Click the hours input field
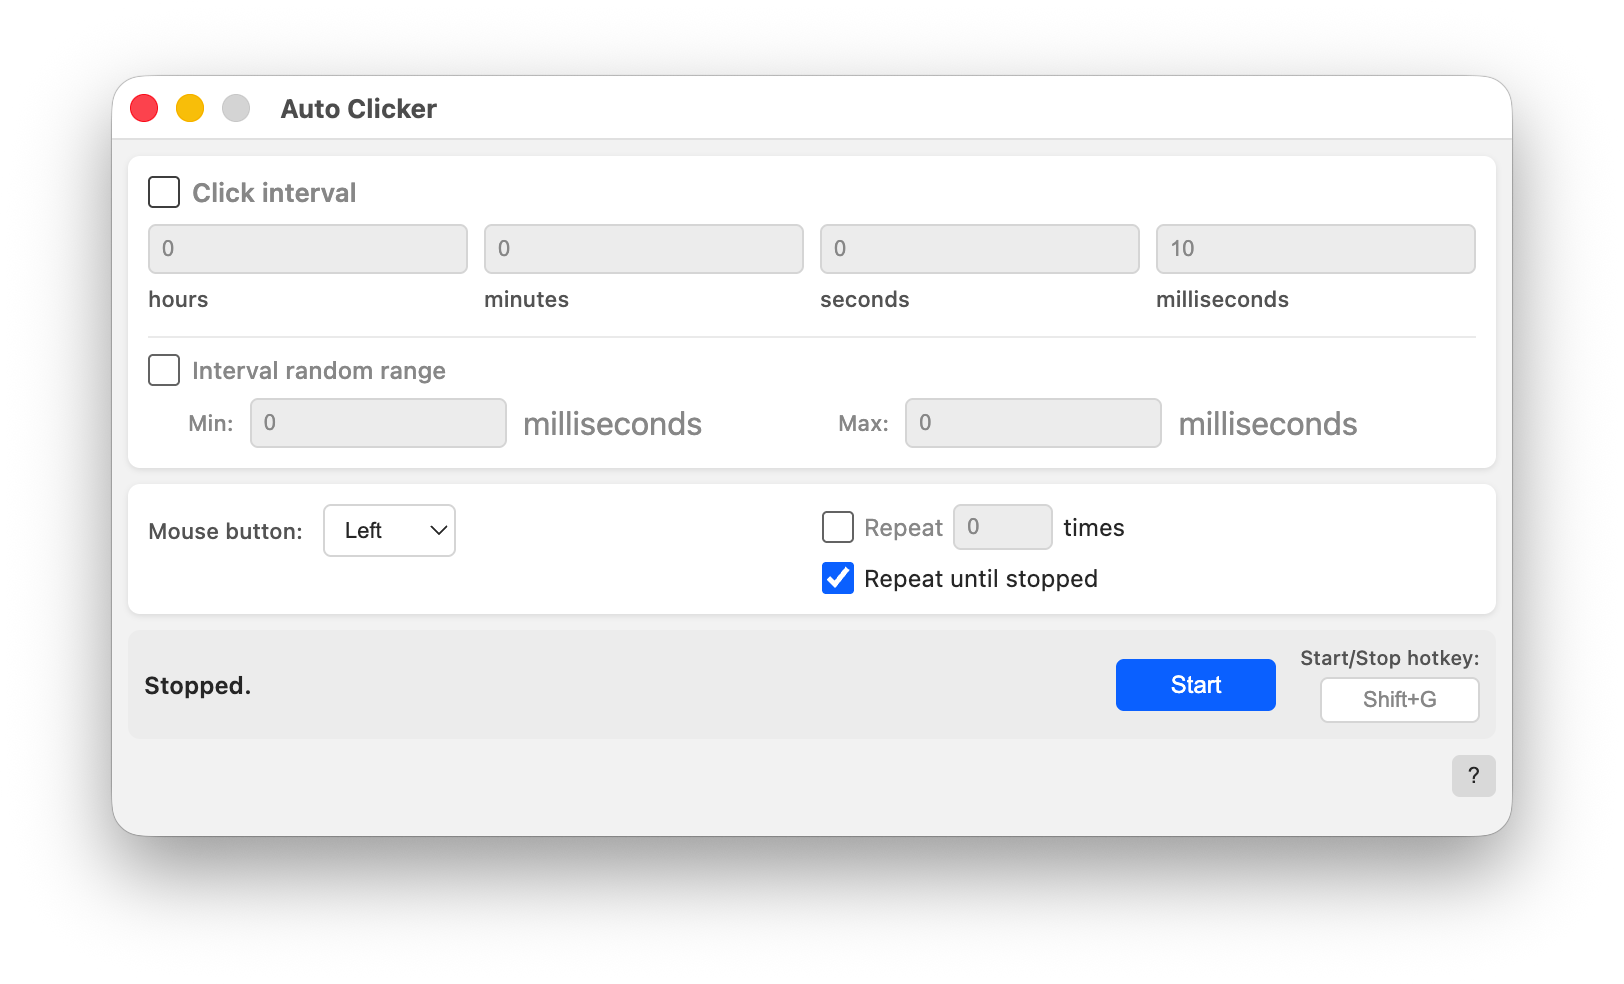Screen dimensions: 1624x984 [x=308, y=249]
